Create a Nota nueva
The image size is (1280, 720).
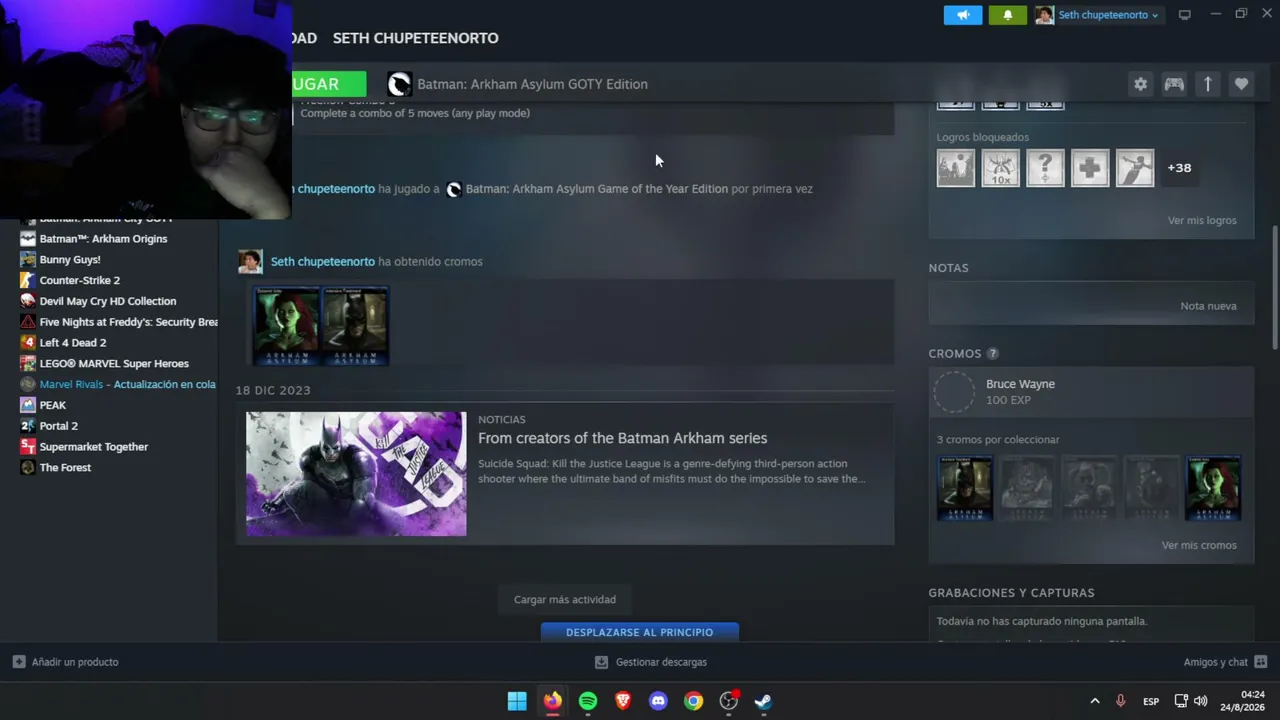[x=1208, y=306]
